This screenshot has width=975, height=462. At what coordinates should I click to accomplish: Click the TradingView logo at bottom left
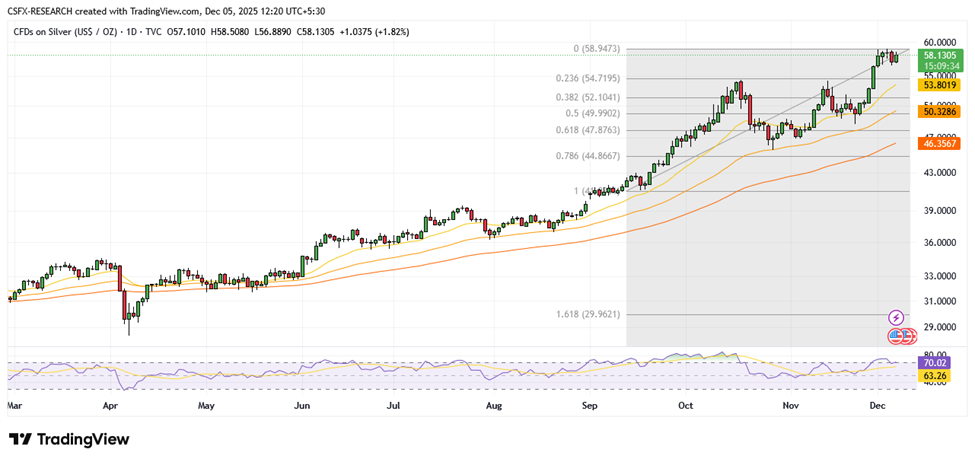click(x=69, y=440)
